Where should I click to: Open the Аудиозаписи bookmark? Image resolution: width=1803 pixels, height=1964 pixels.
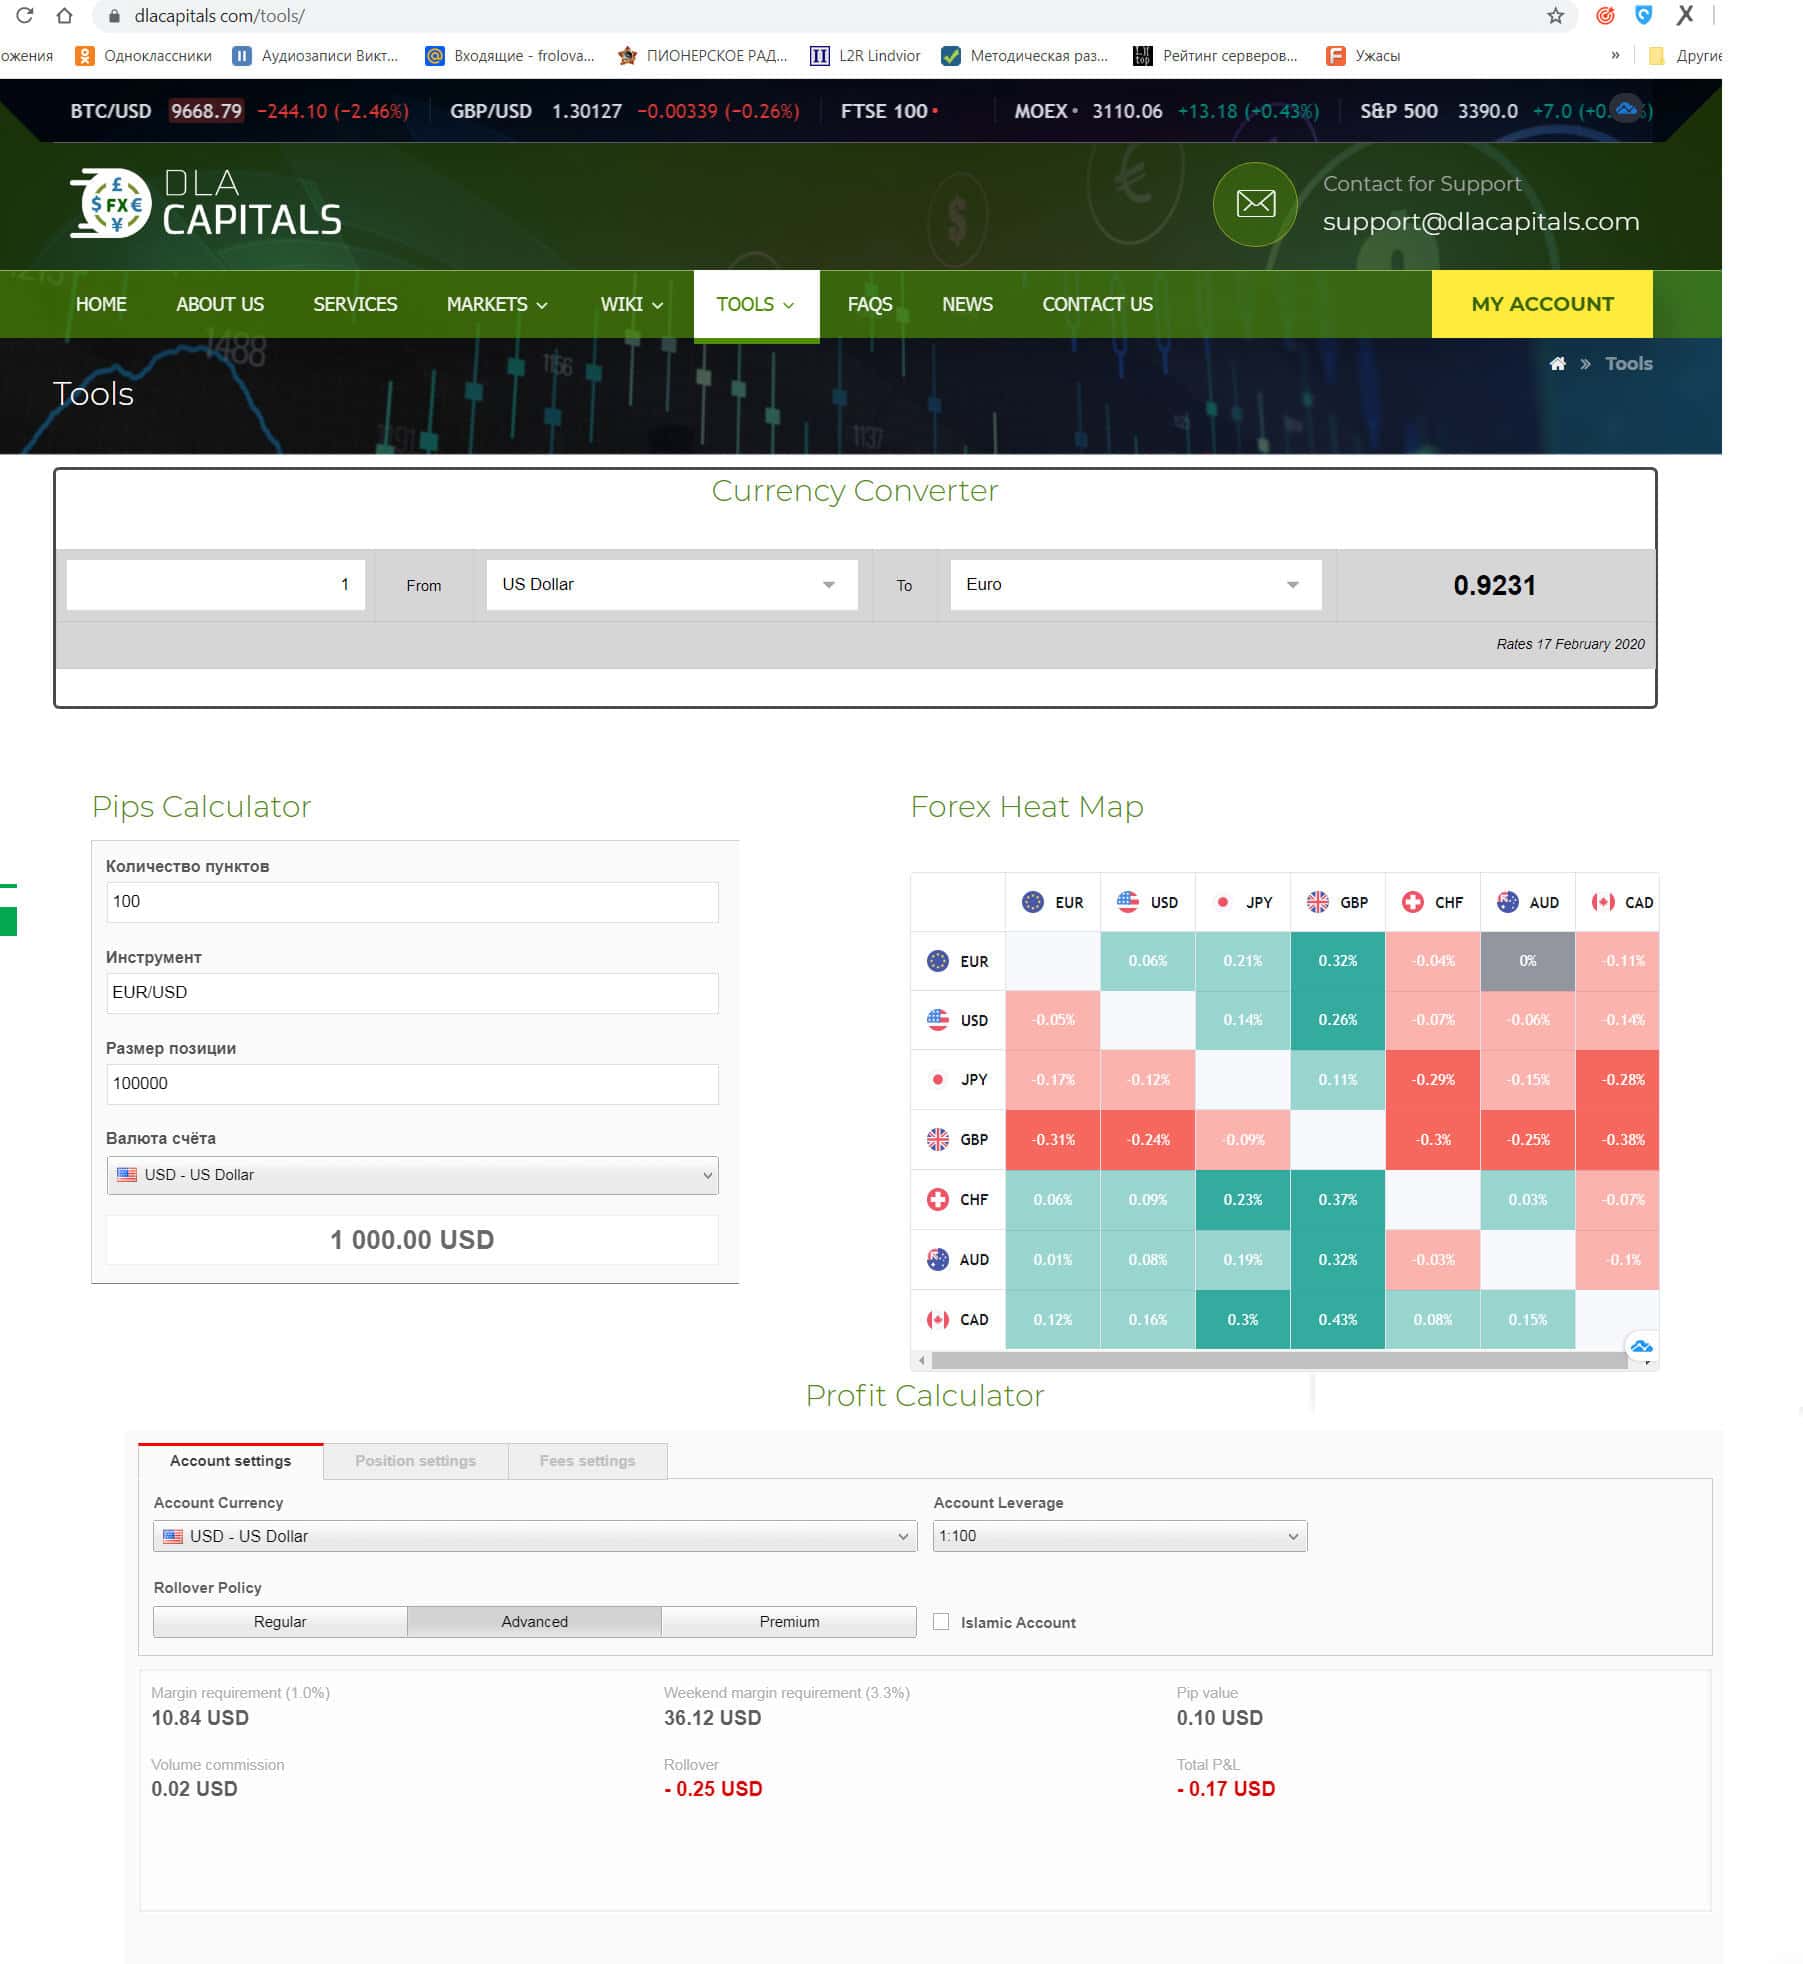pos(316,56)
